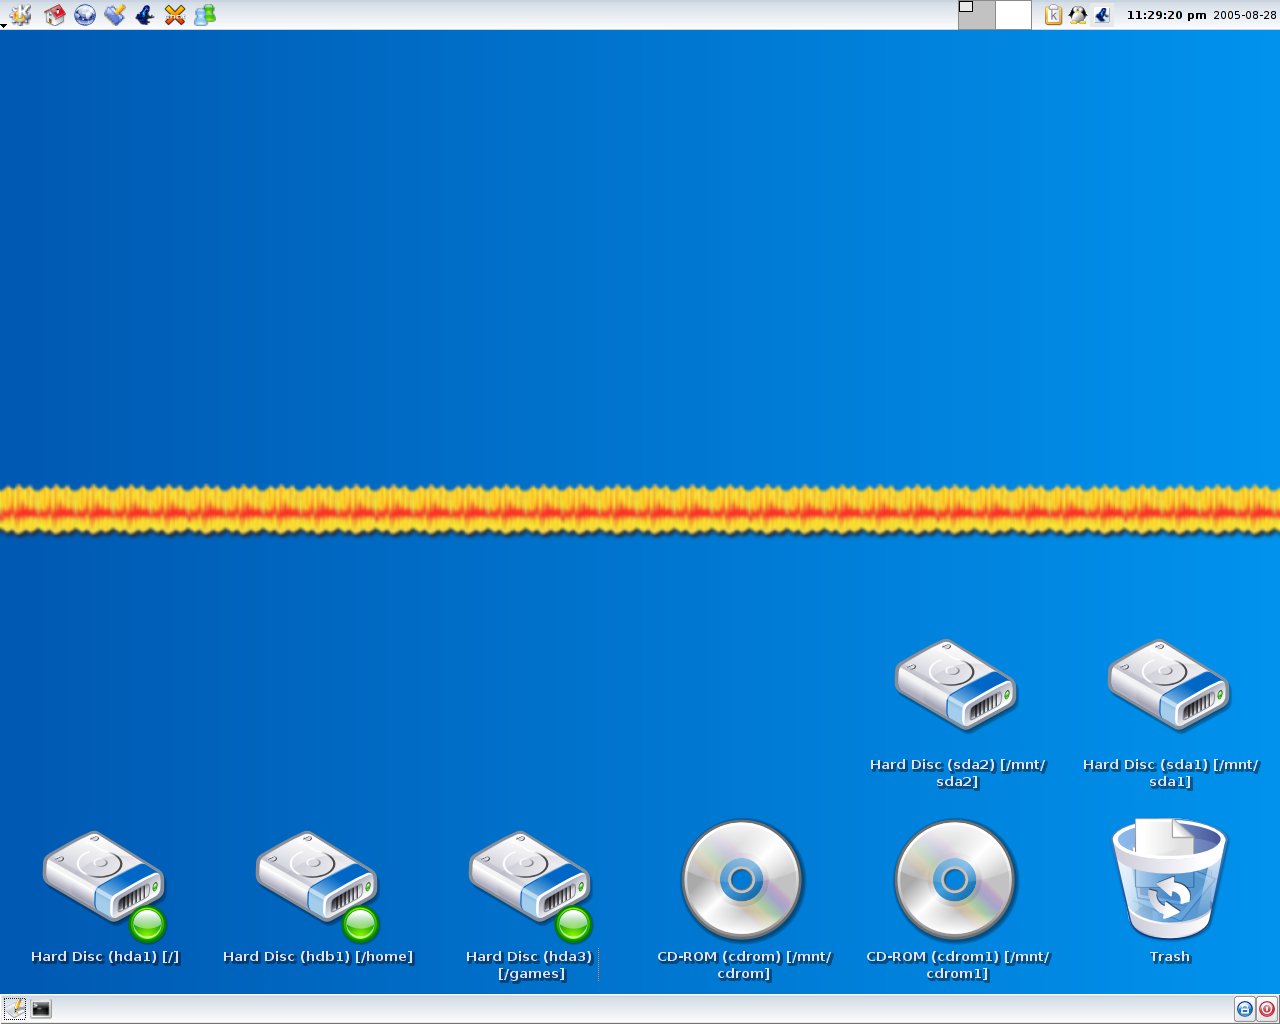The image size is (1280, 1024).
Task: Open Hard Disc (hda3) [/games] icon
Action: (x=531, y=885)
